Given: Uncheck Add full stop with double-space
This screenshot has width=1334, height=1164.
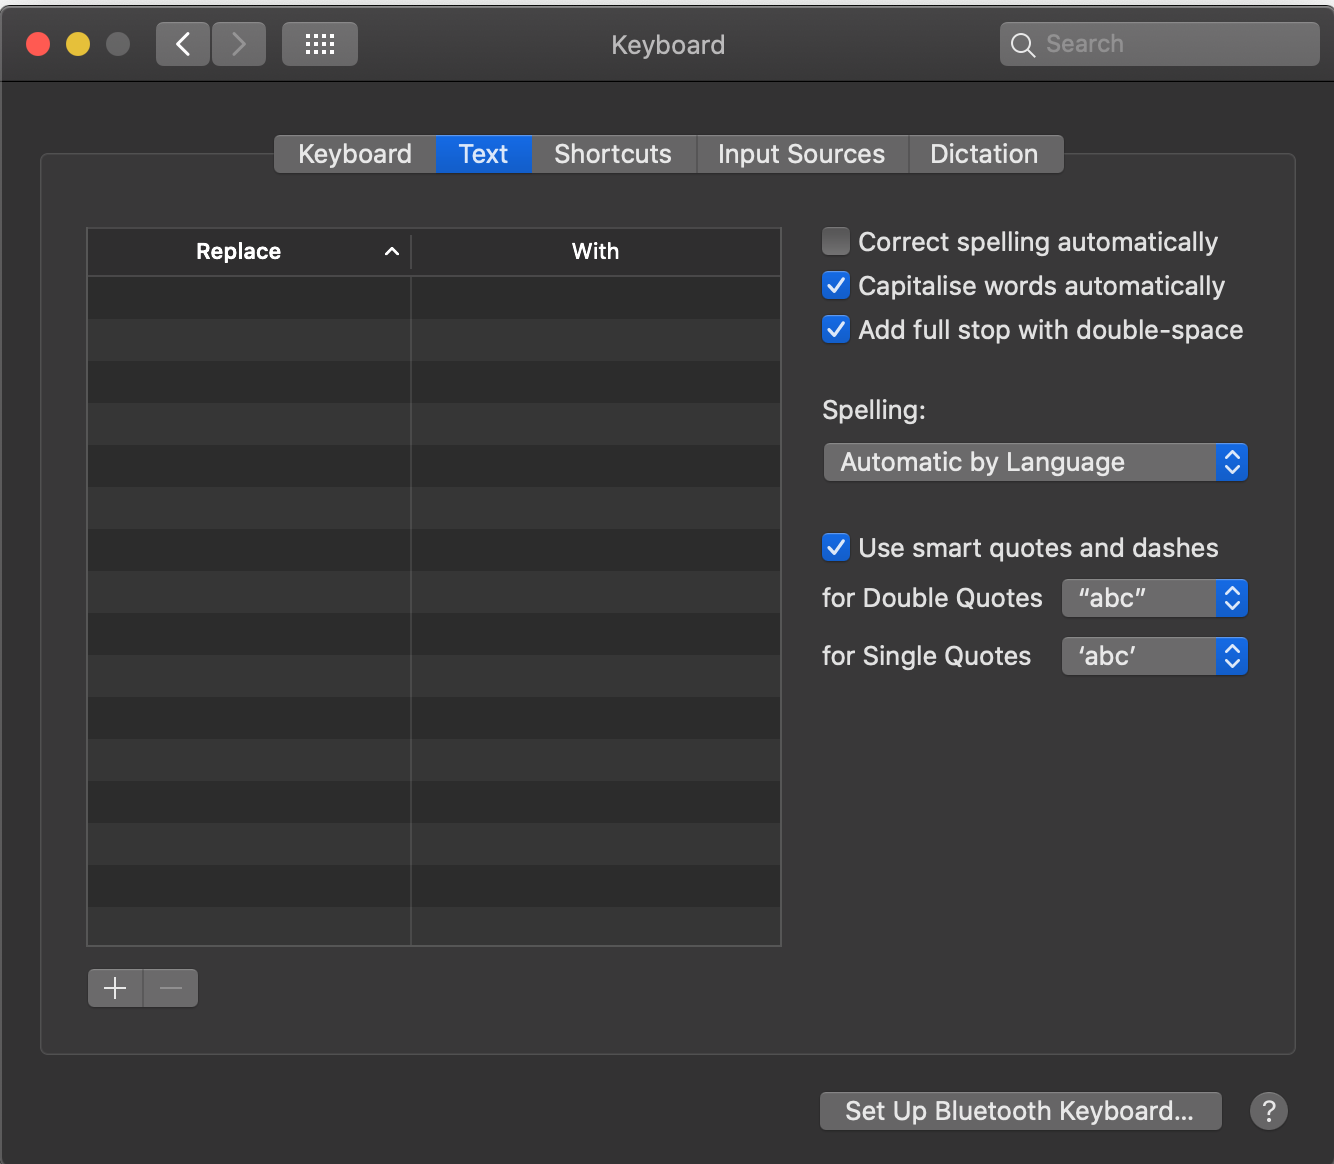Looking at the screenshot, I should [x=836, y=330].
